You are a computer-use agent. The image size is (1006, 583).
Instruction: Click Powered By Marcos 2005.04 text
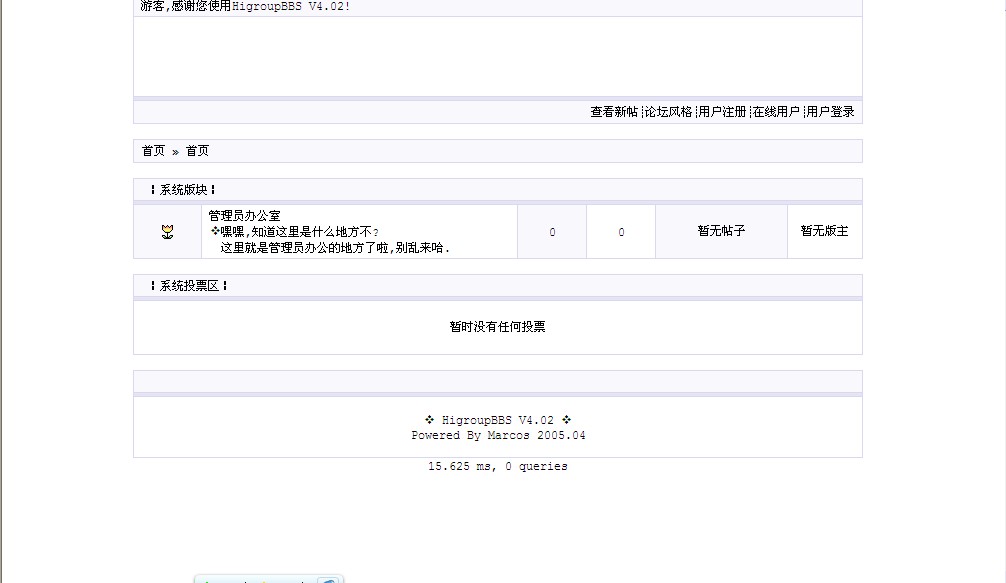pyautogui.click(x=498, y=435)
